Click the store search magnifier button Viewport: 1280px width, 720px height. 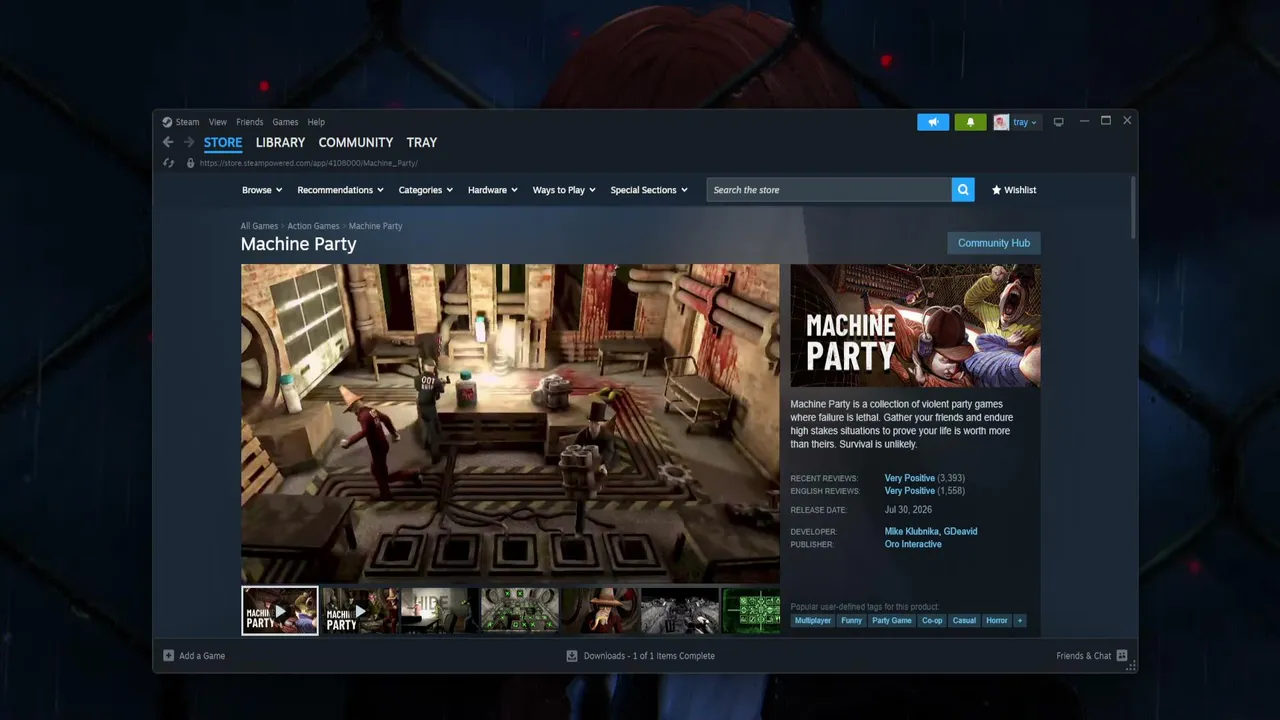pyautogui.click(x=963, y=190)
